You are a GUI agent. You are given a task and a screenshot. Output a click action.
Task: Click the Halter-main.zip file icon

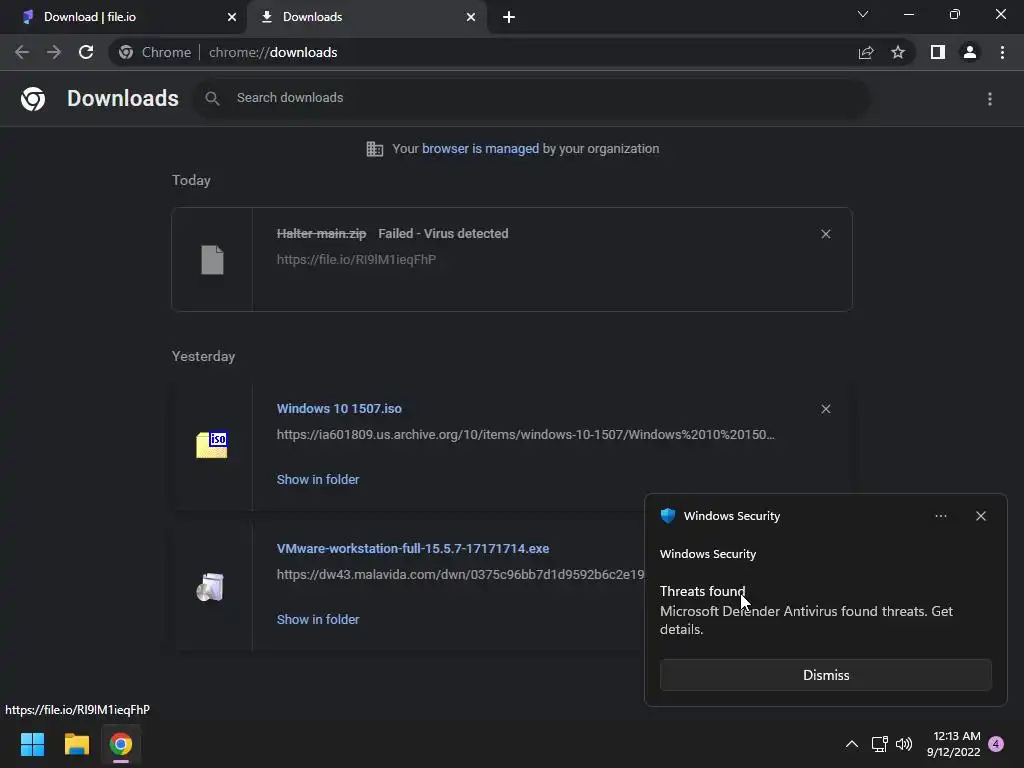click(x=212, y=260)
